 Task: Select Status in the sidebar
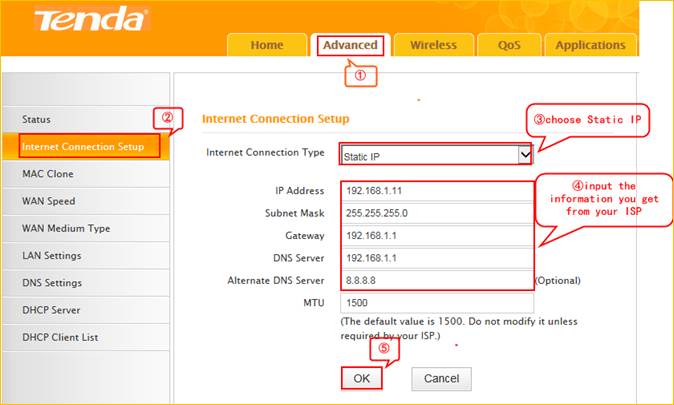click(37, 120)
